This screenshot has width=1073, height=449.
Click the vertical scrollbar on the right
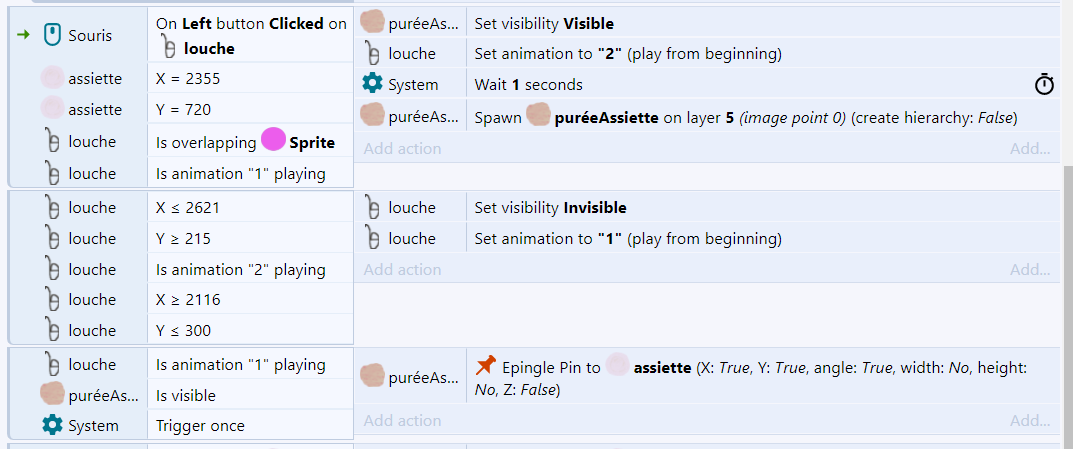tap(1068, 274)
